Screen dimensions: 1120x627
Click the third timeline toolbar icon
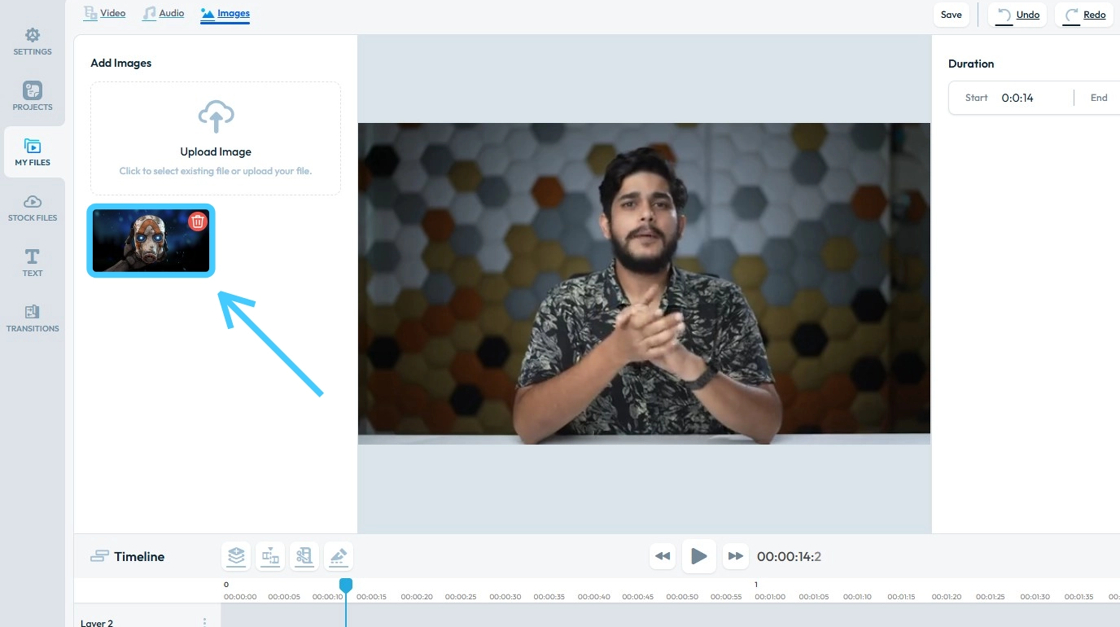coord(304,556)
